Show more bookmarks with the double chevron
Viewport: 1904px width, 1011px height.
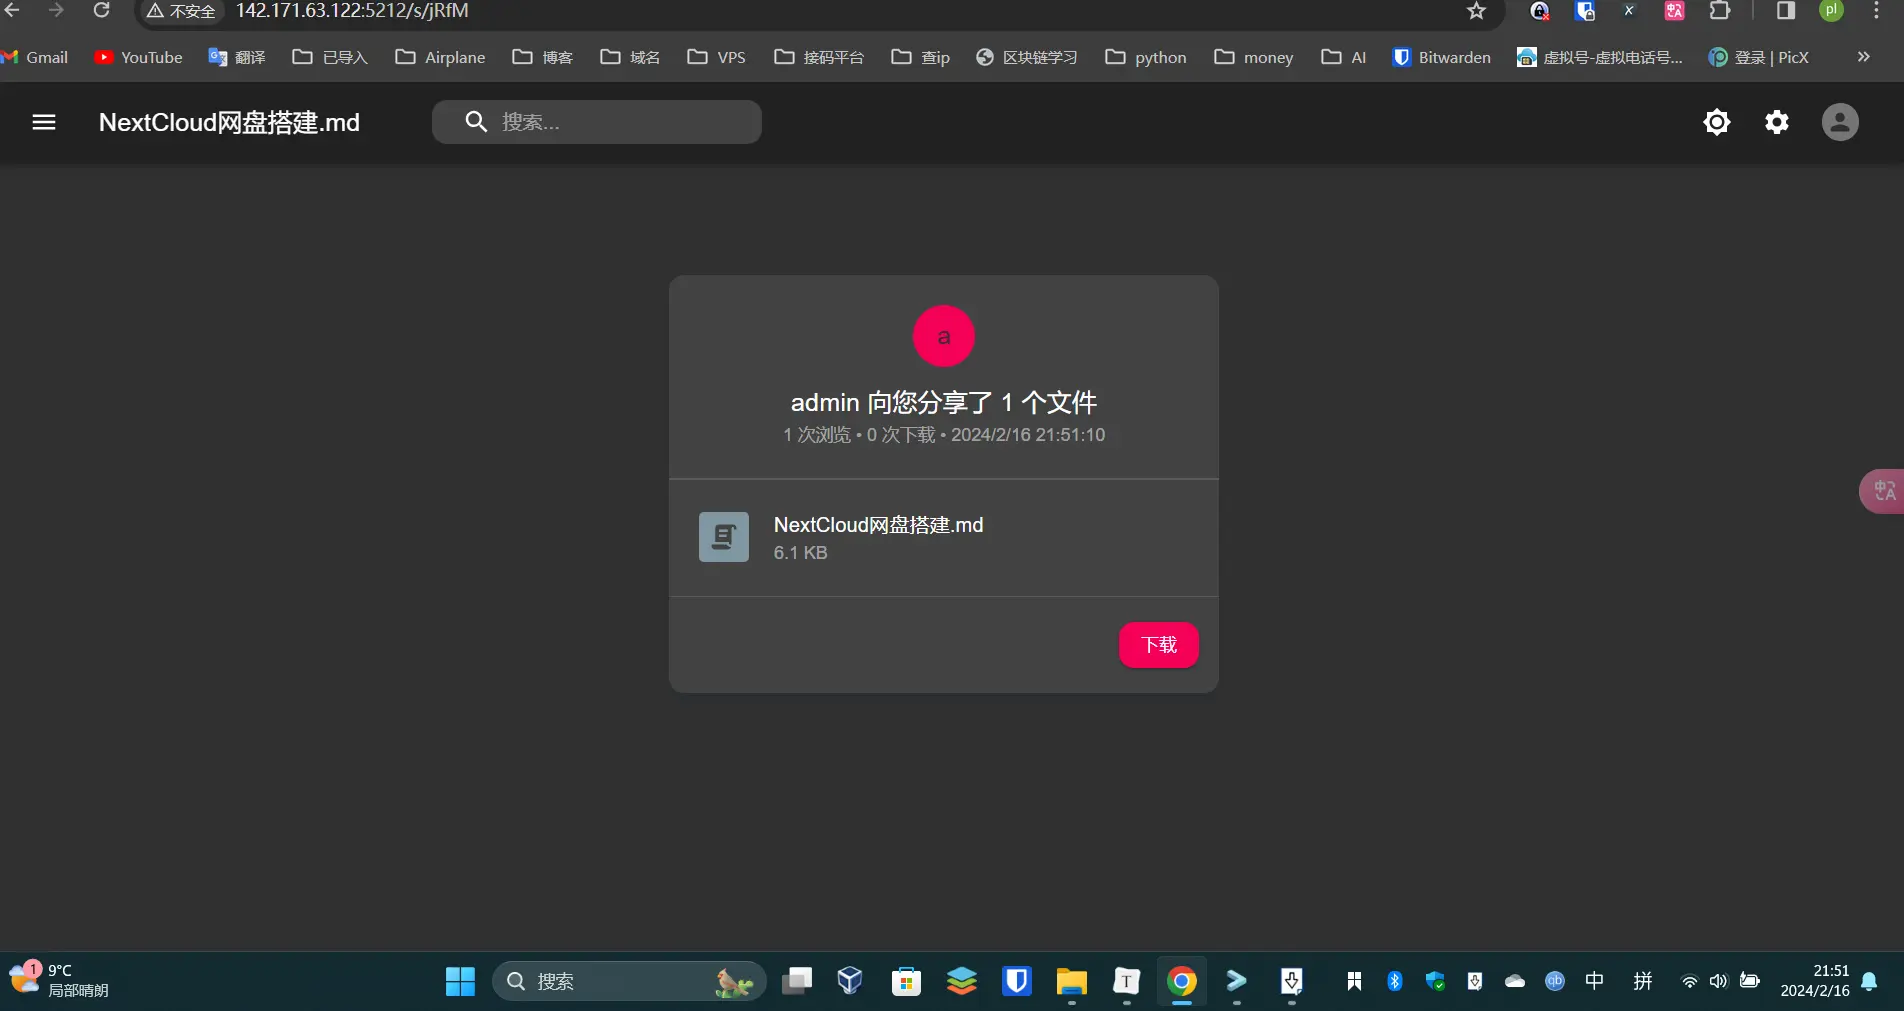(1863, 57)
